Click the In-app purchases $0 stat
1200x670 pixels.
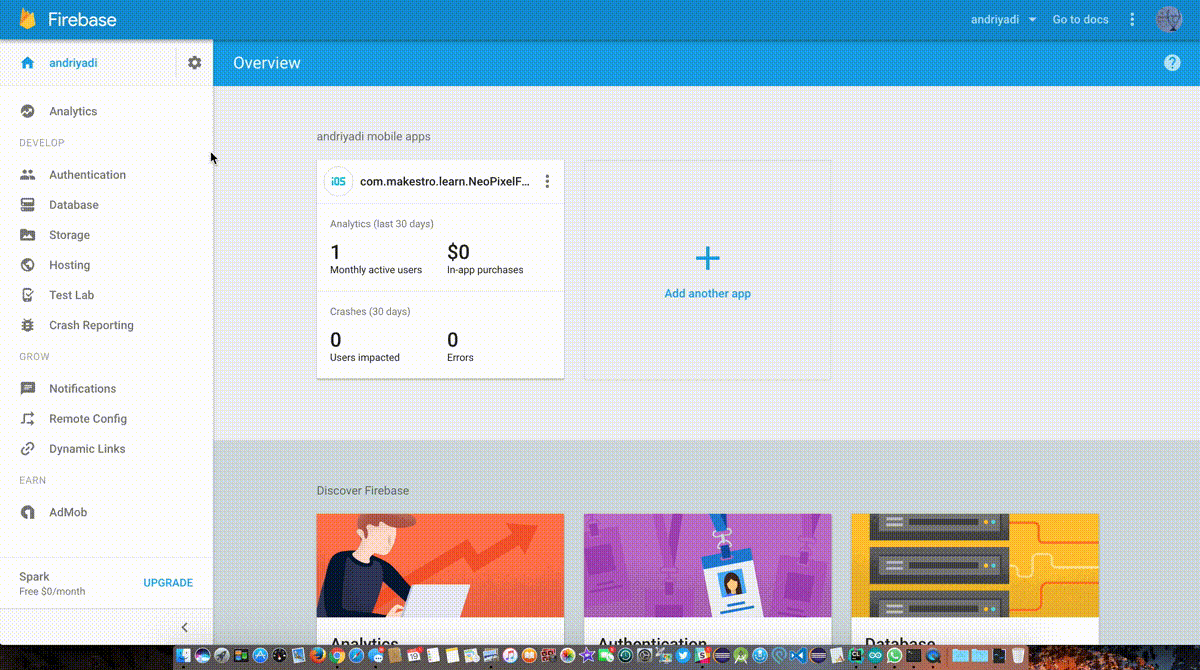485,259
